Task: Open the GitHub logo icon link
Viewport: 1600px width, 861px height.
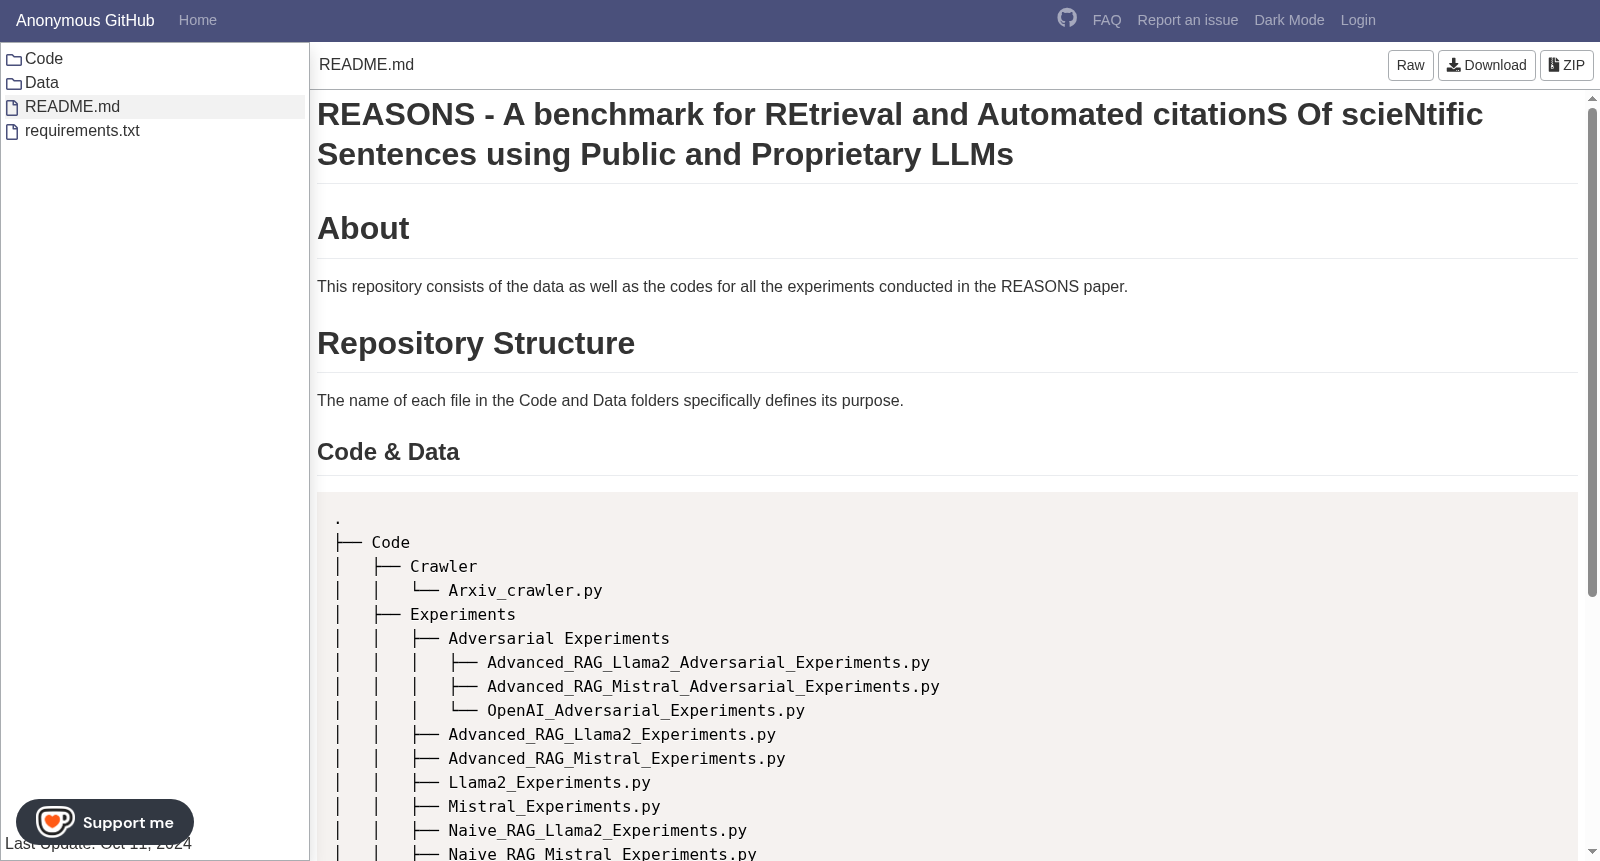Action: pyautogui.click(x=1067, y=18)
